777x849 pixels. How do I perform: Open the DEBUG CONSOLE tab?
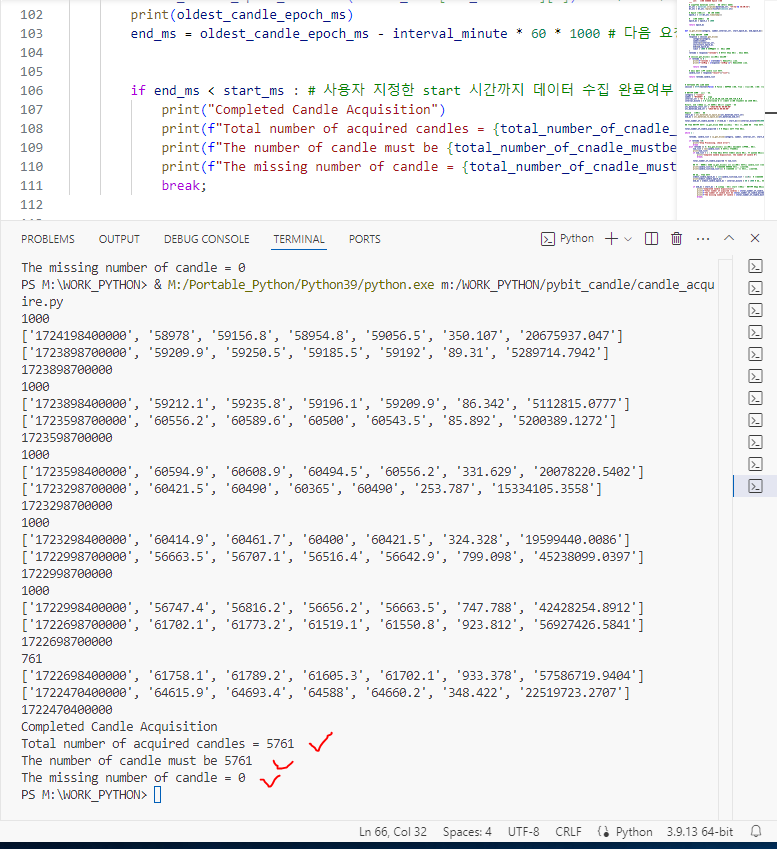206,239
